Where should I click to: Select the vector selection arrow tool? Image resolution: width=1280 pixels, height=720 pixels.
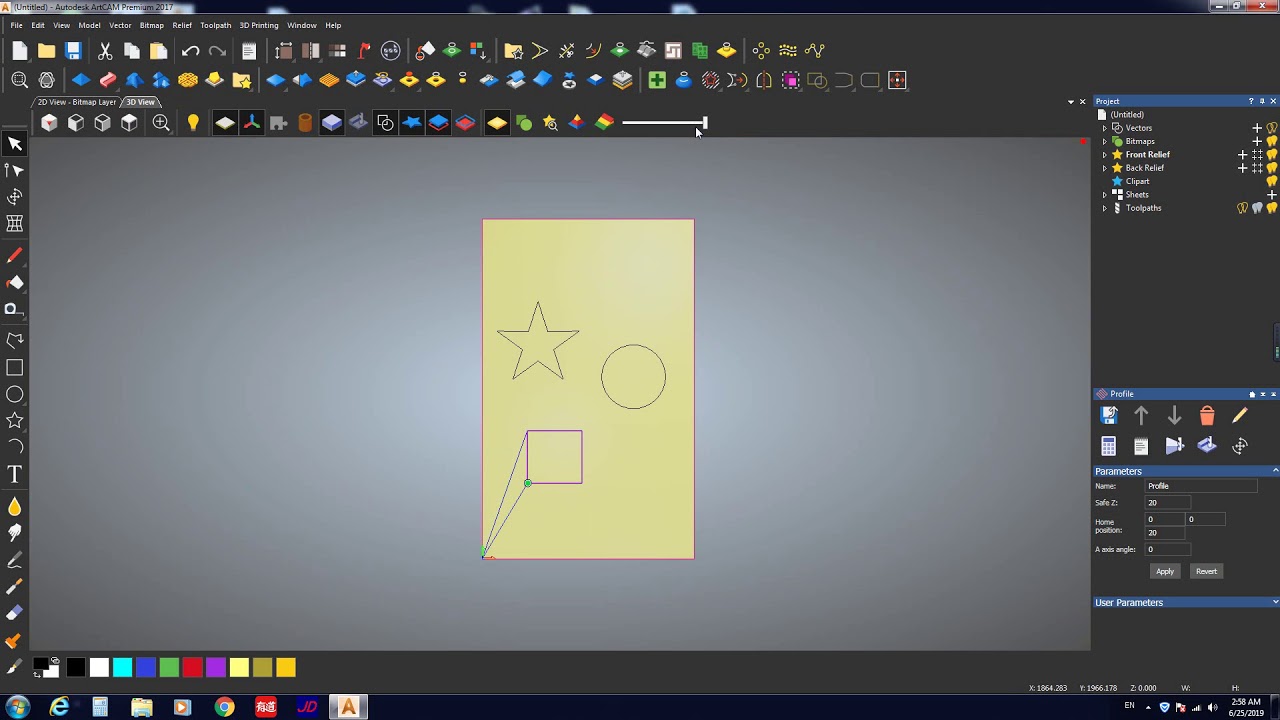click(15, 143)
